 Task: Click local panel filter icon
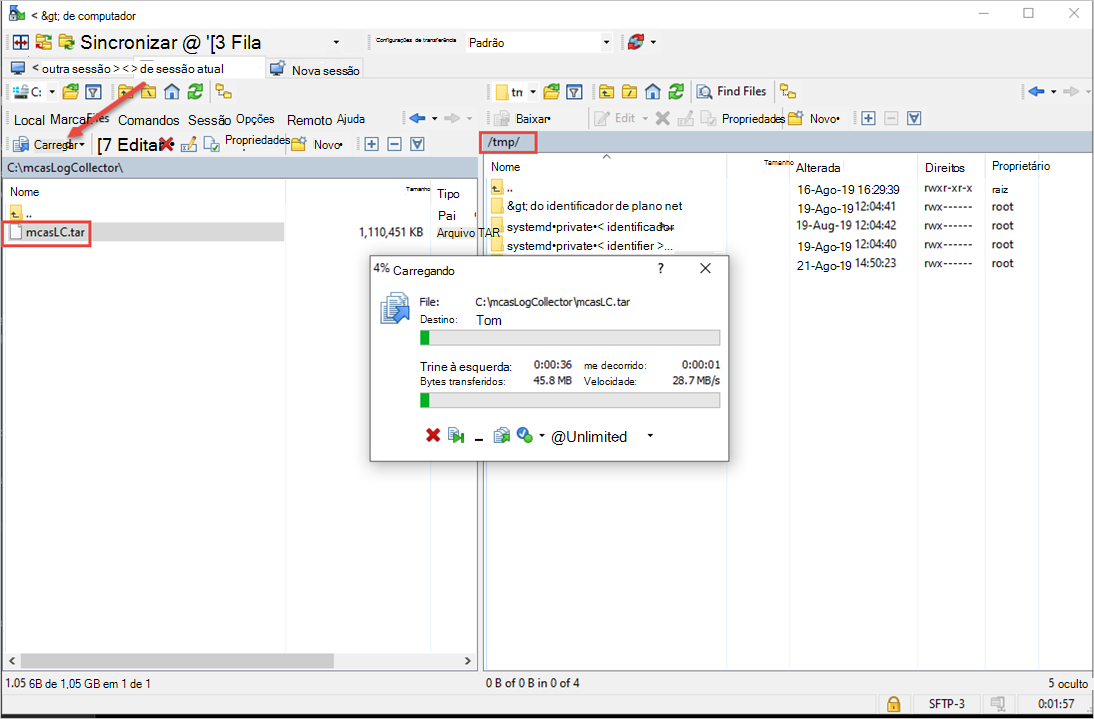[x=93, y=92]
